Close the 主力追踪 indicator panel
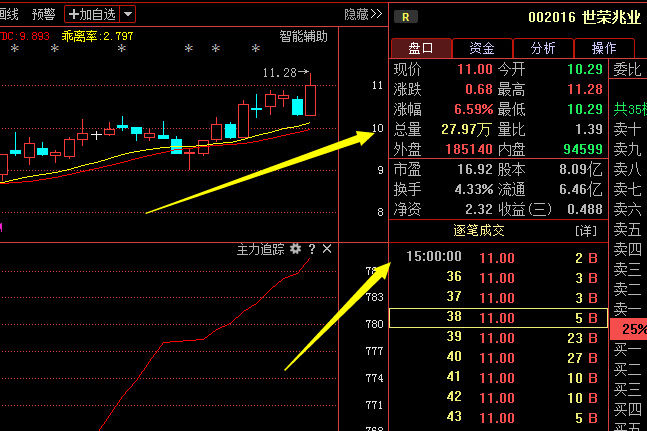647x431 pixels. pos(327,248)
